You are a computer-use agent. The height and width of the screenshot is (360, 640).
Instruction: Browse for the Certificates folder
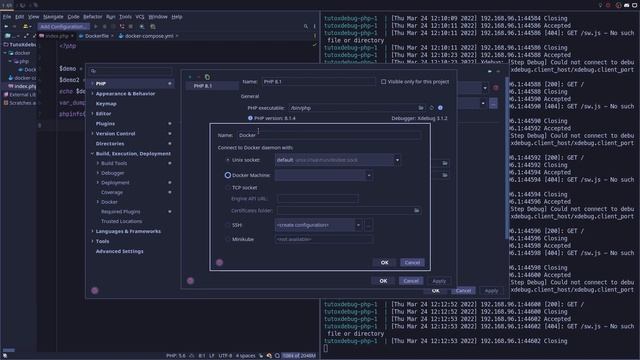coord(416,211)
